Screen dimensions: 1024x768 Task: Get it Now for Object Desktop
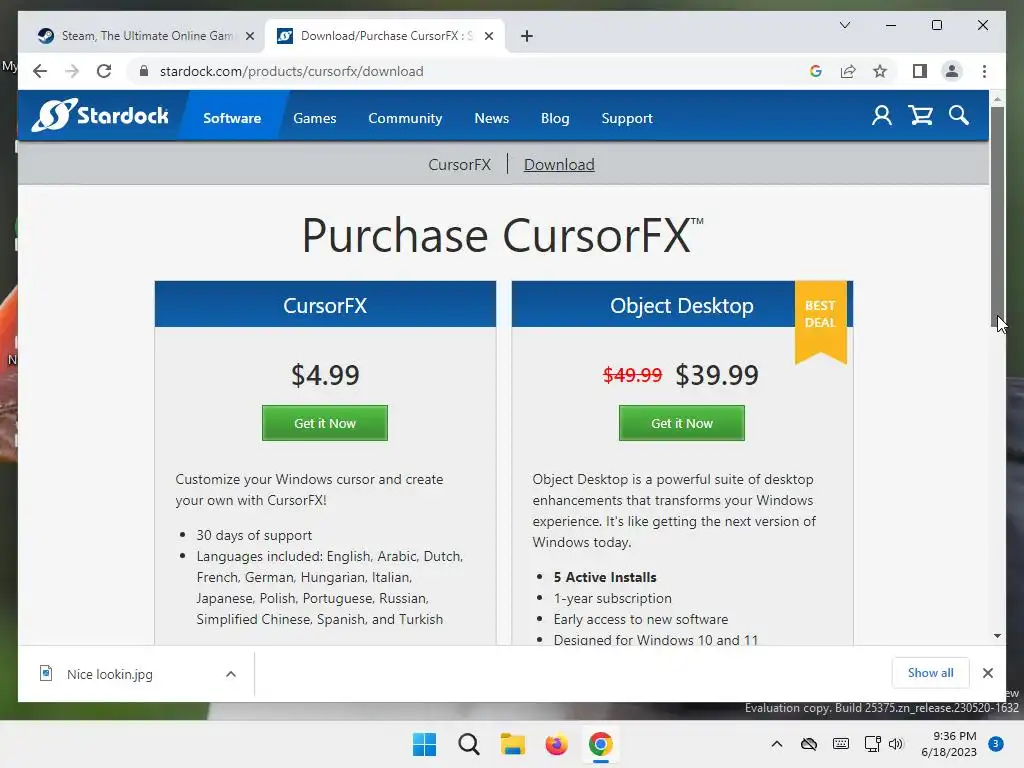[682, 423]
